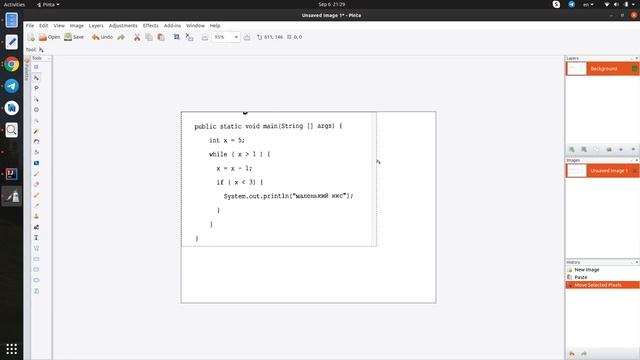Select the Rectangle Select tool
The width and height of the screenshot is (640, 360).
point(36,67)
